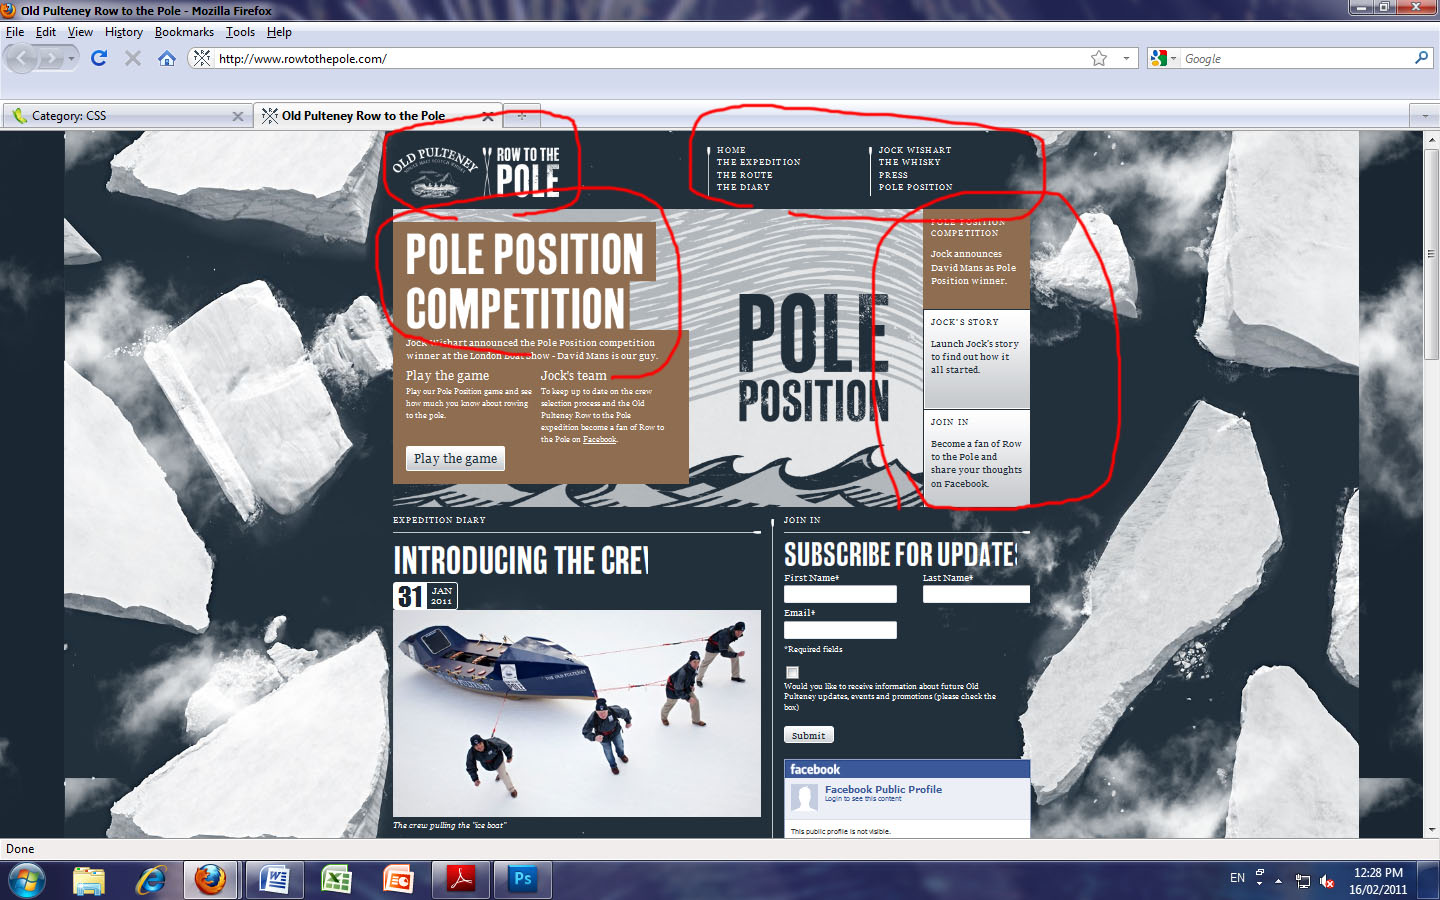Open THE DIARY nav link
Image resolution: width=1440 pixels, height=900 pixels.
pyautogui.click(x=743, y=187)
